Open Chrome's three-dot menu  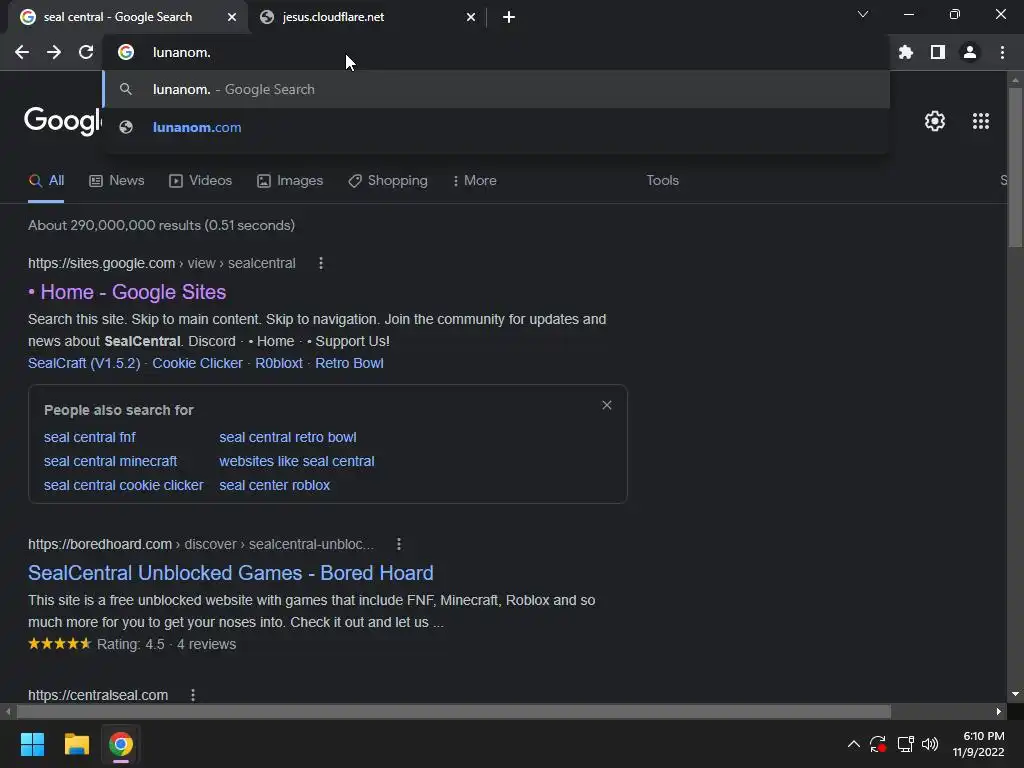[1002, 52]
